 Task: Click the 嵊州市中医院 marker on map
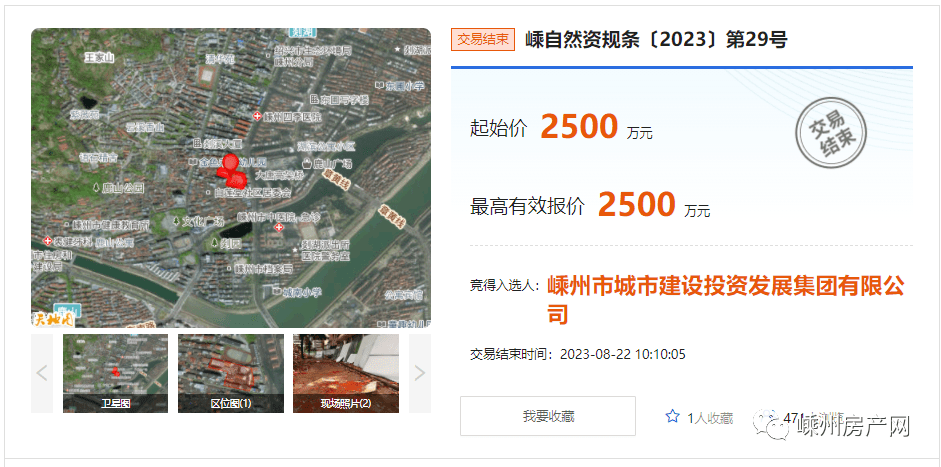click(x=278, y=227)
